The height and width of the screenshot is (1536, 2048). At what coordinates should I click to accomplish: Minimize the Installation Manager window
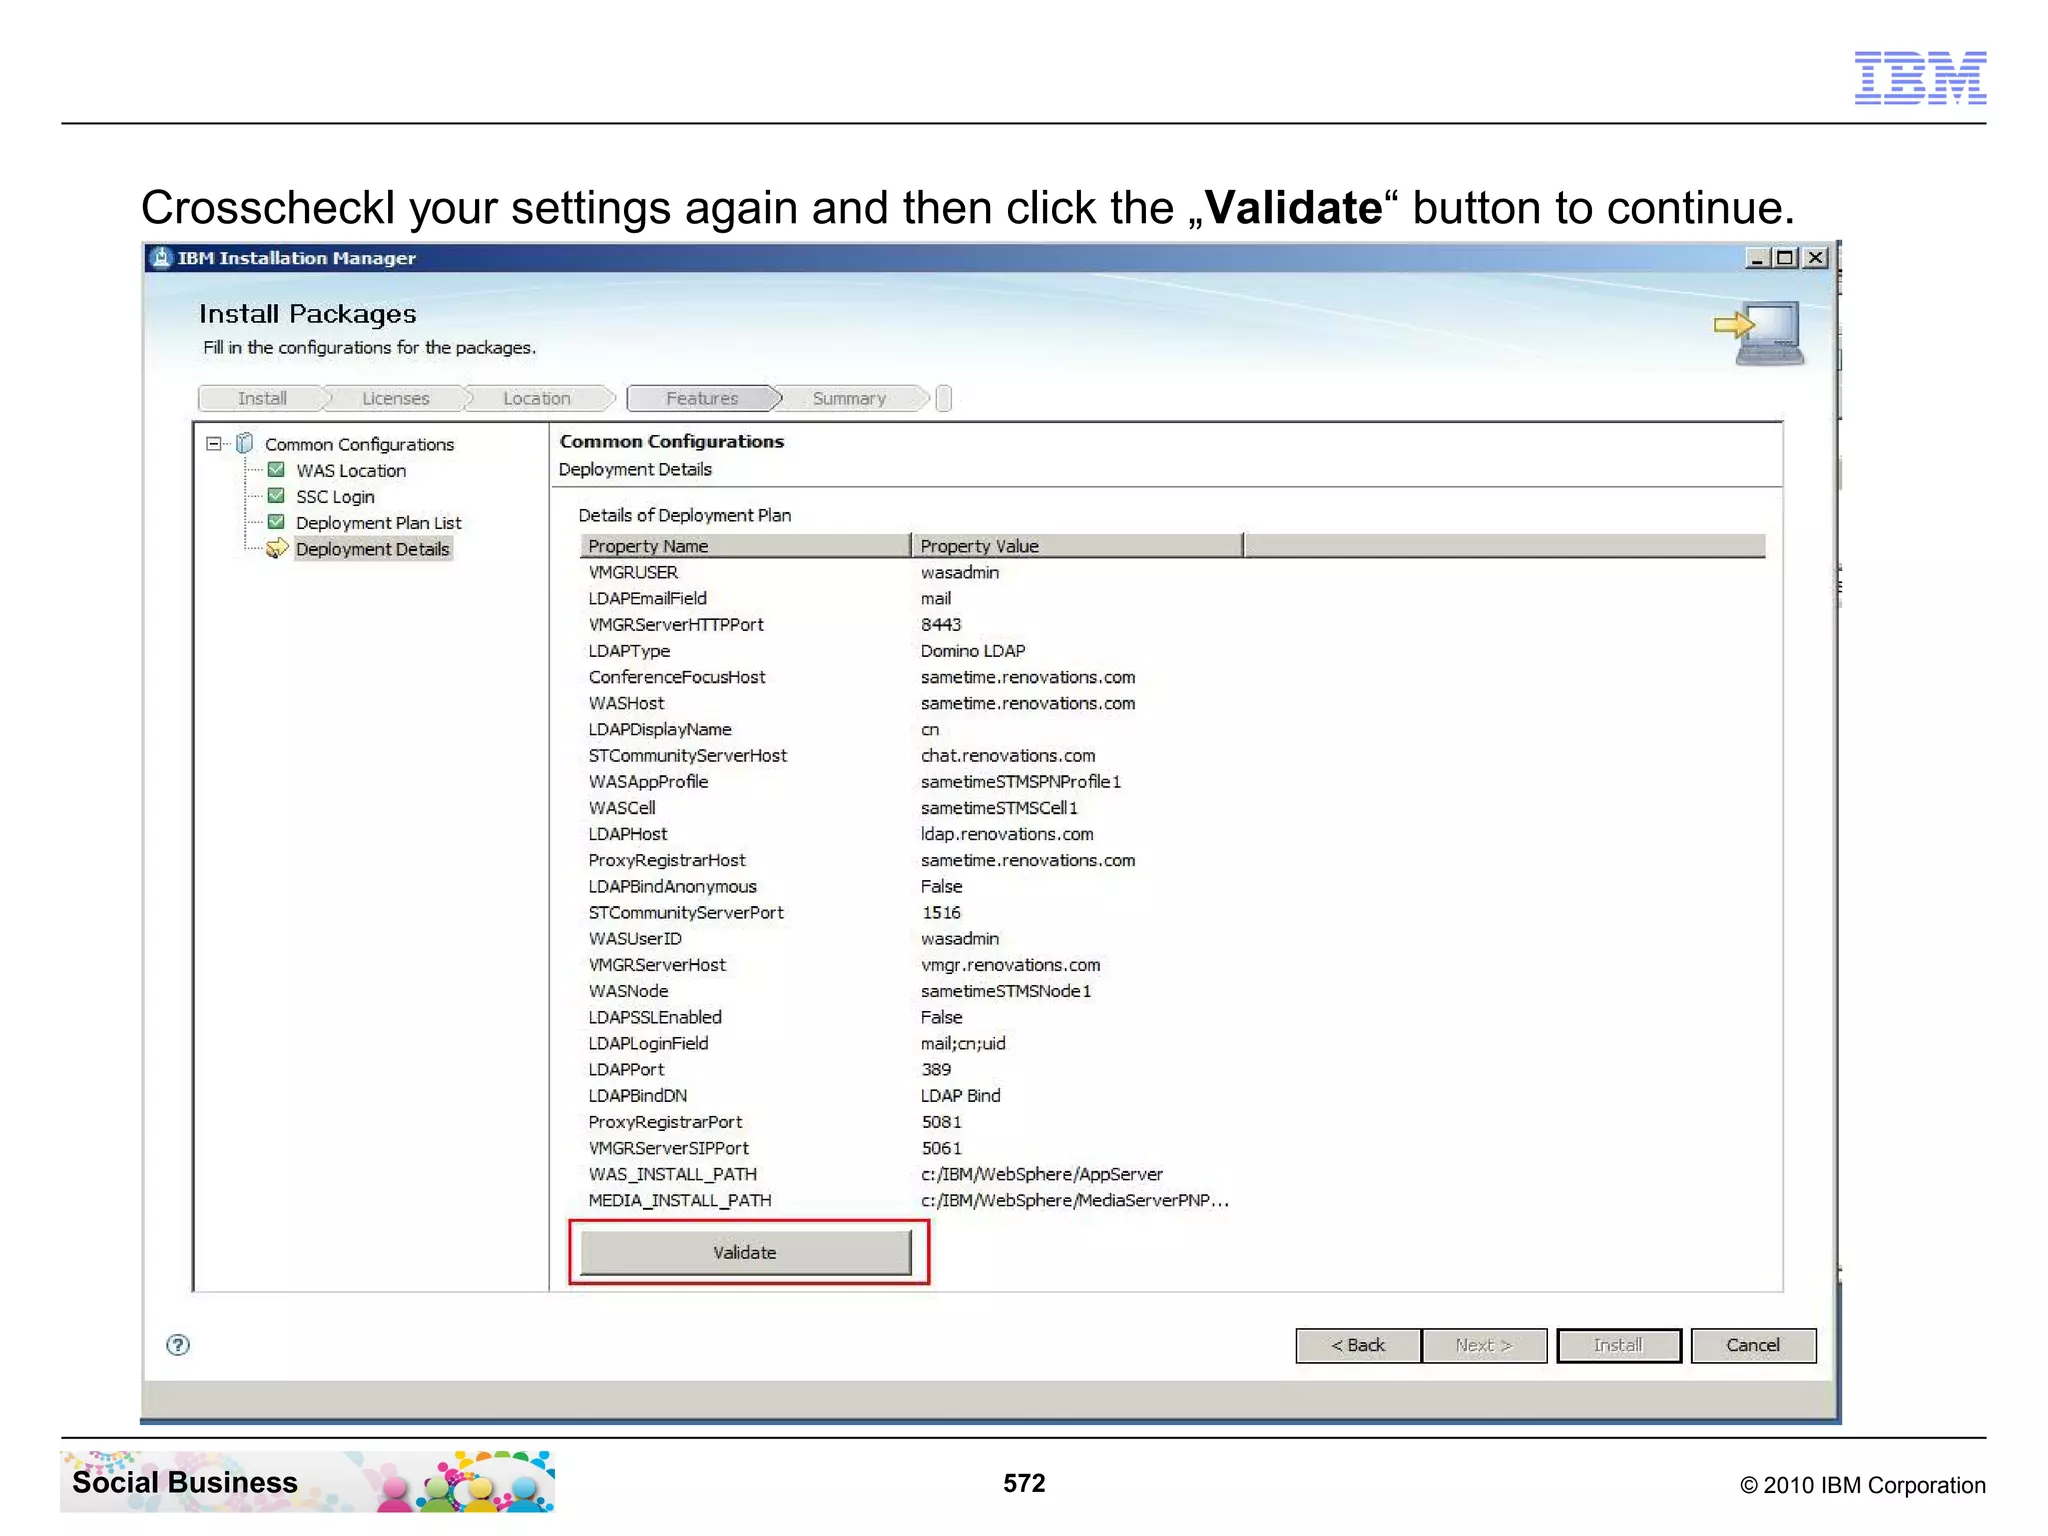coord(1757,258)
